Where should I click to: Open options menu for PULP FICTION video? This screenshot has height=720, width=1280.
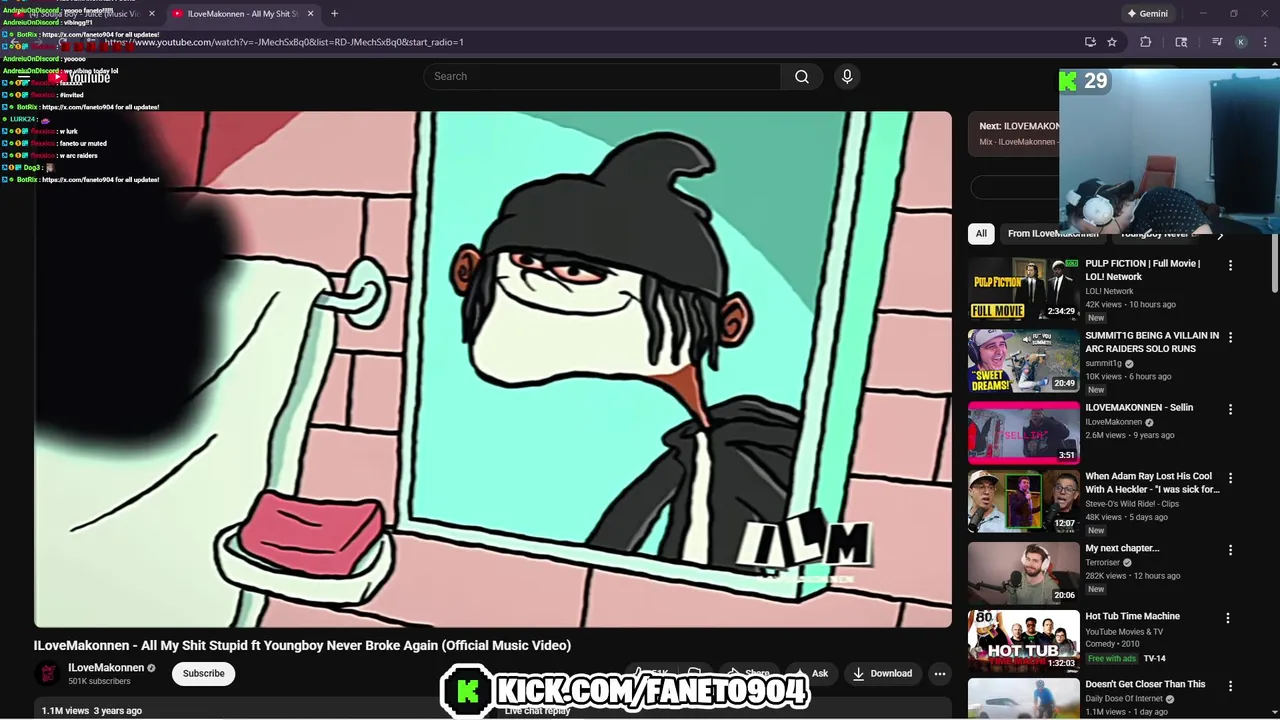tap(1230, 265)
